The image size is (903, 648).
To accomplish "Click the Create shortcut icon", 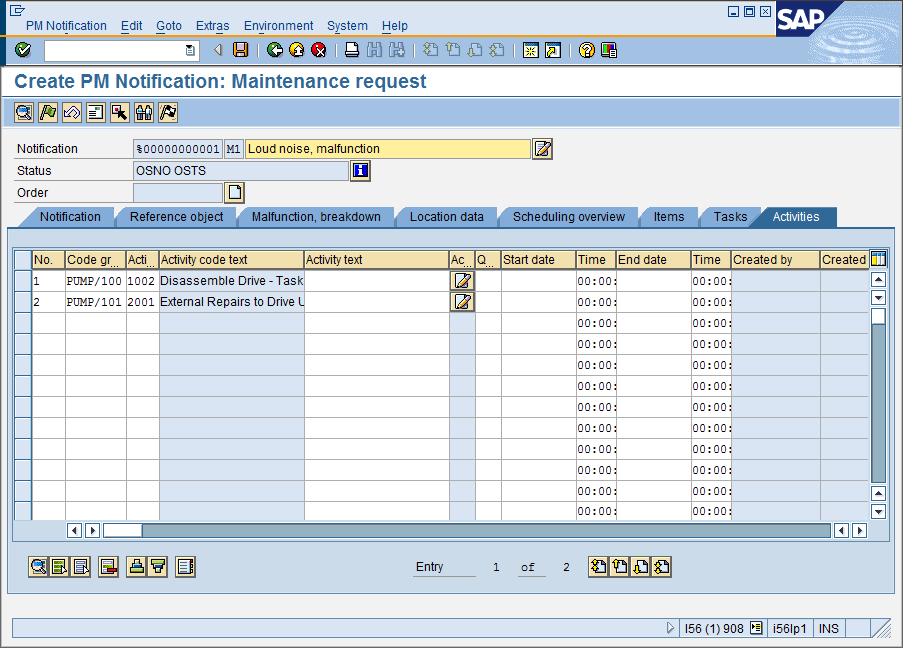I will [553, 50].
